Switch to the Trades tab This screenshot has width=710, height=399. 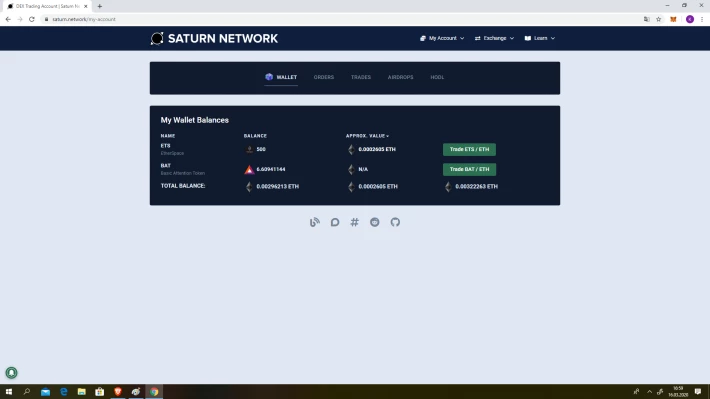[361, 77]
